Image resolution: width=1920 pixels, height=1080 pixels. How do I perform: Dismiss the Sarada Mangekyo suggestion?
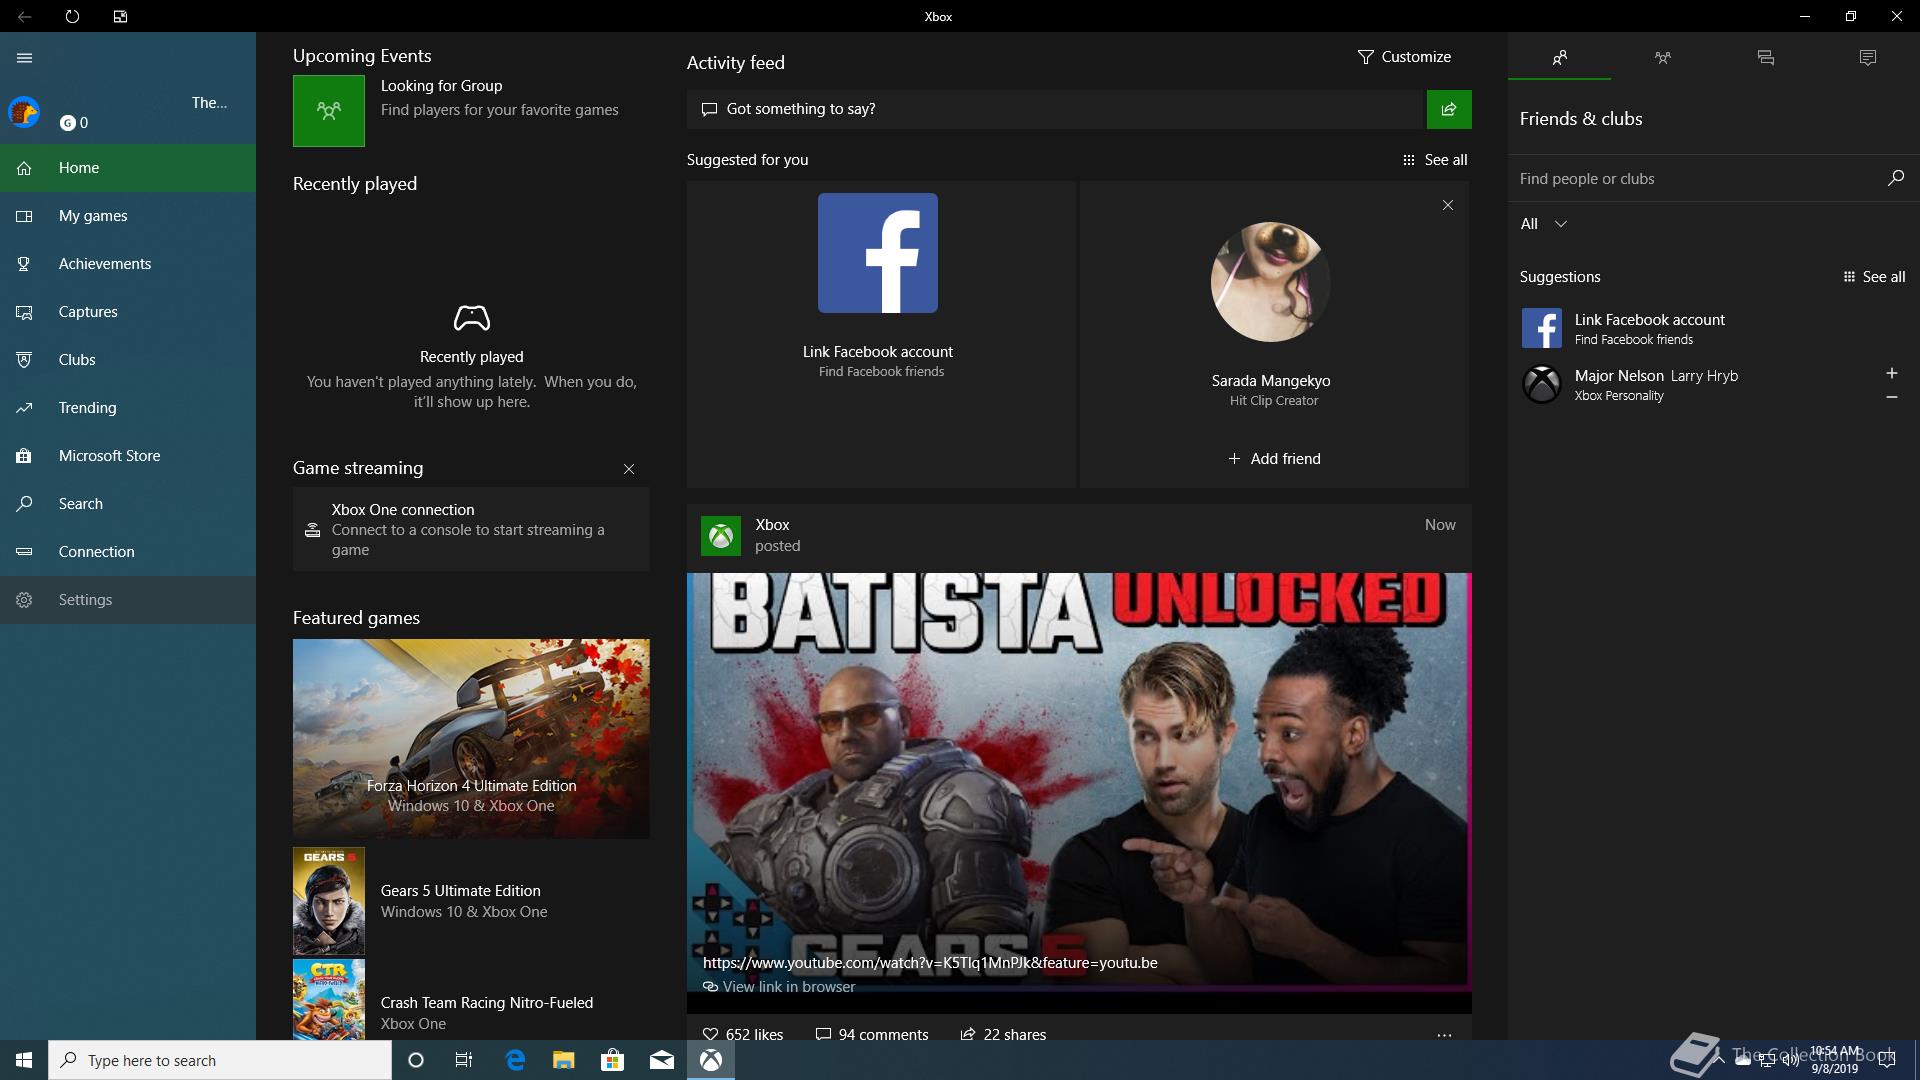tap(1447, 205)
